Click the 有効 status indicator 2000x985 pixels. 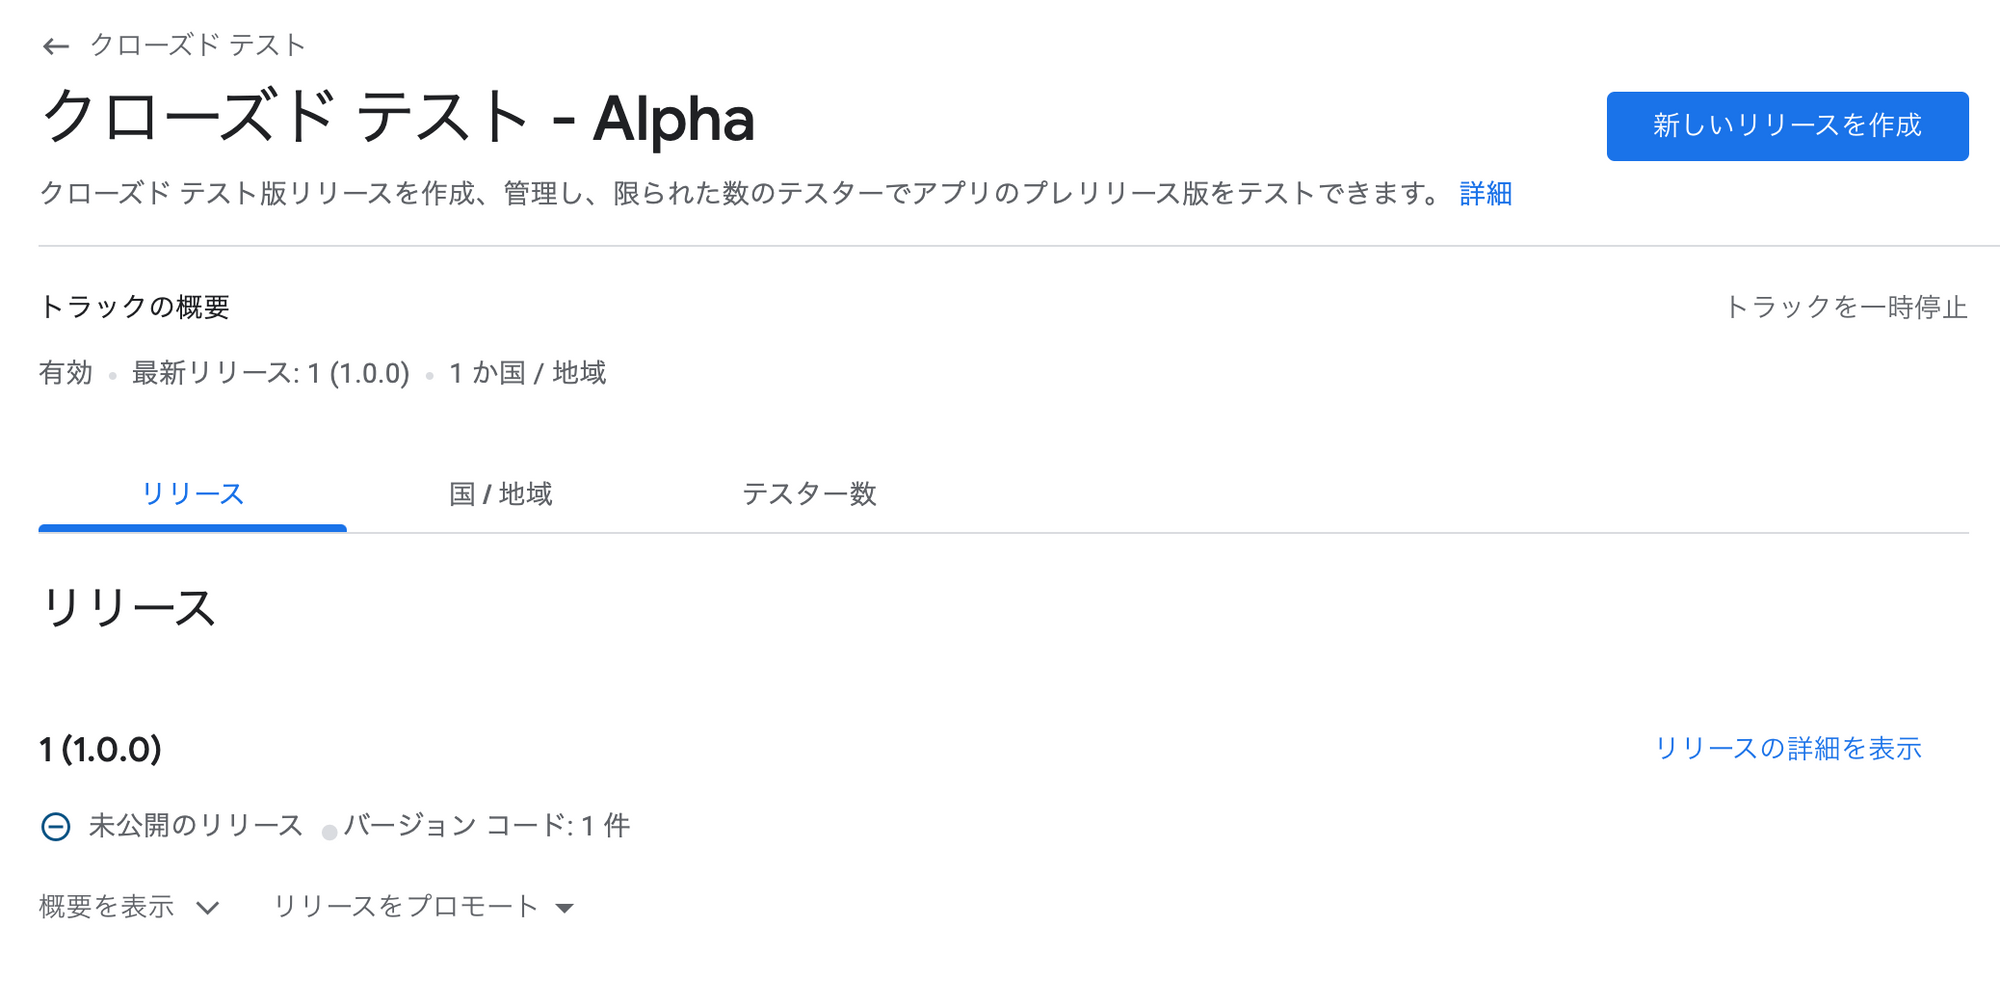point(66,373)
